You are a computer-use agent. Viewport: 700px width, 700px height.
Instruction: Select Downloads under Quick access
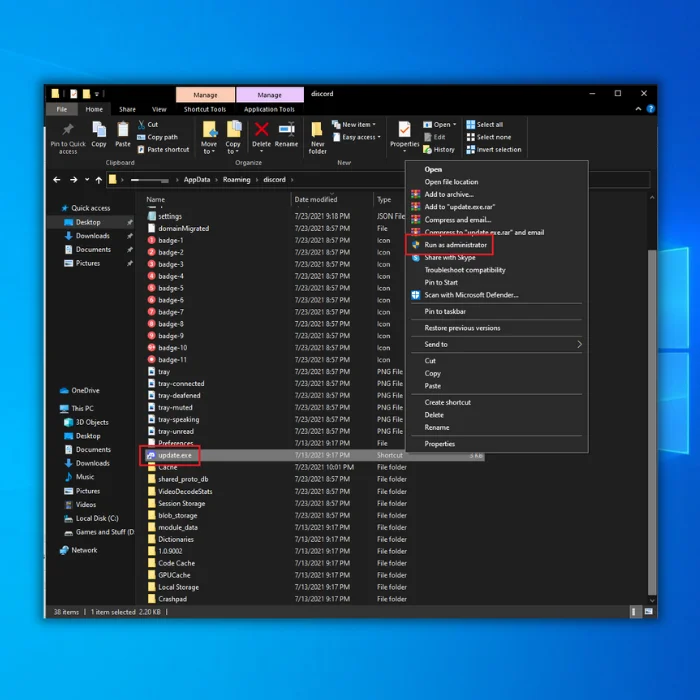pyautogui.click(x=92, y=236)
